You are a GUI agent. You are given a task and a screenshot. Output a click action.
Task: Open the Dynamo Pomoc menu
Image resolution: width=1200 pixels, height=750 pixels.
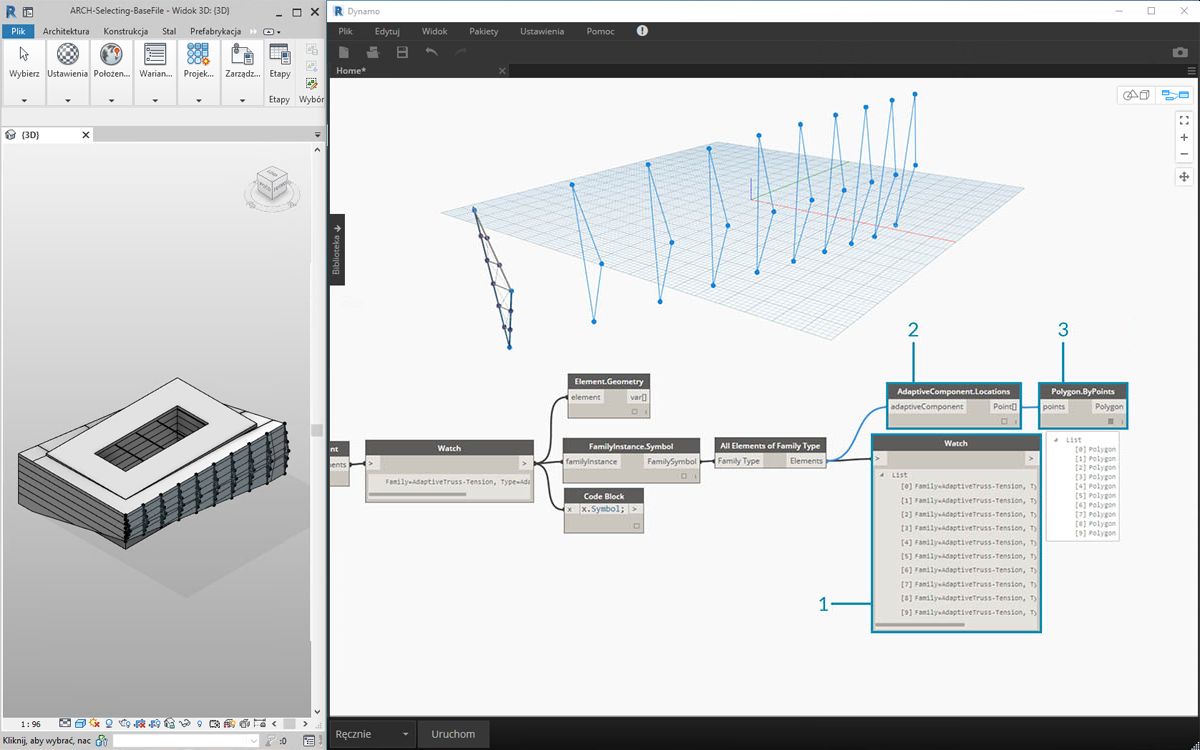(x=601, y=31)
